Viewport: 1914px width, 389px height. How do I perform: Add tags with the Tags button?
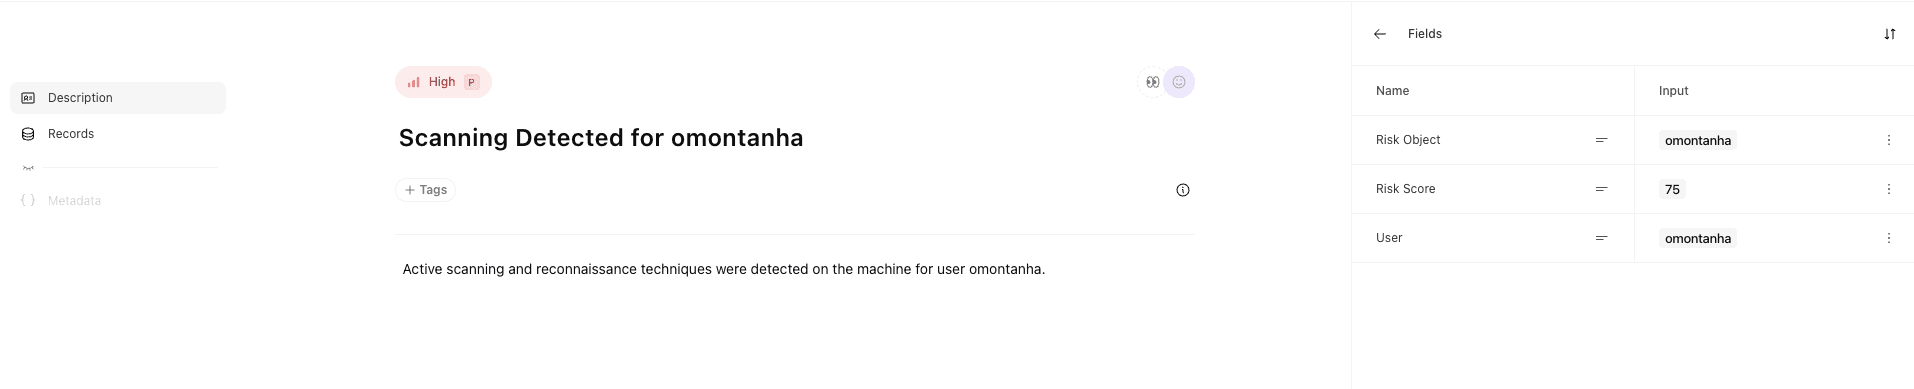coord(425,190)
